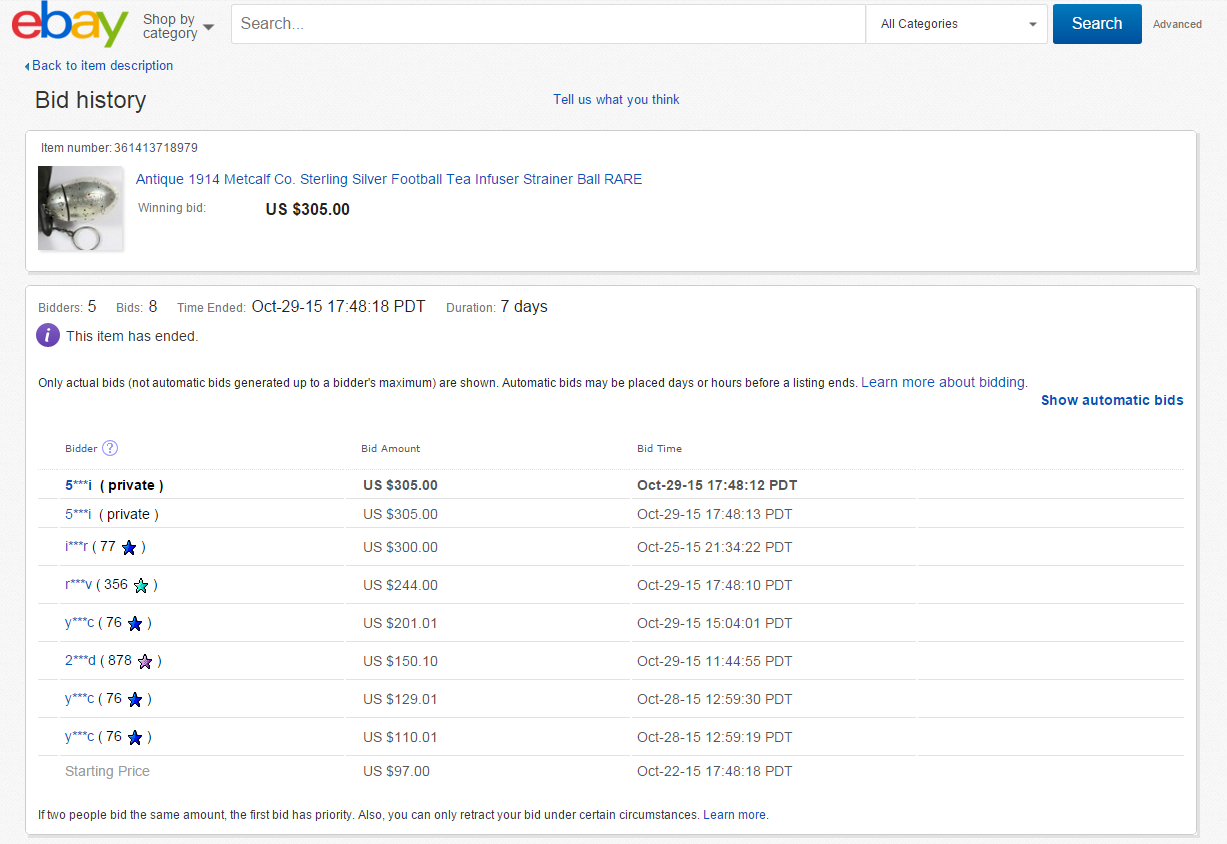The image size is (1227, 844).
Task: Open the Advanced search link
Action: pos(1177,24)
